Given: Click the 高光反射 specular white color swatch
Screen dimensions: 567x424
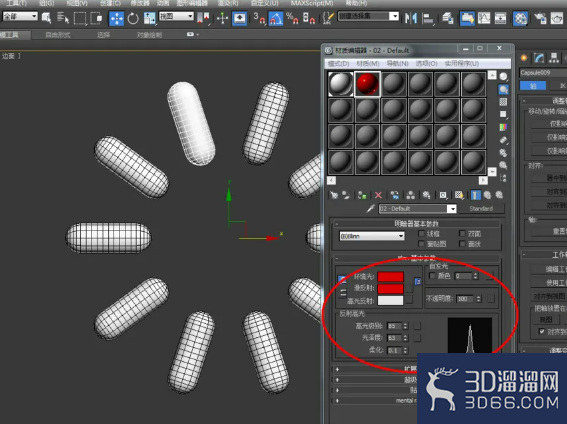Looking at the screenshot, I should (x=391, y=300).
